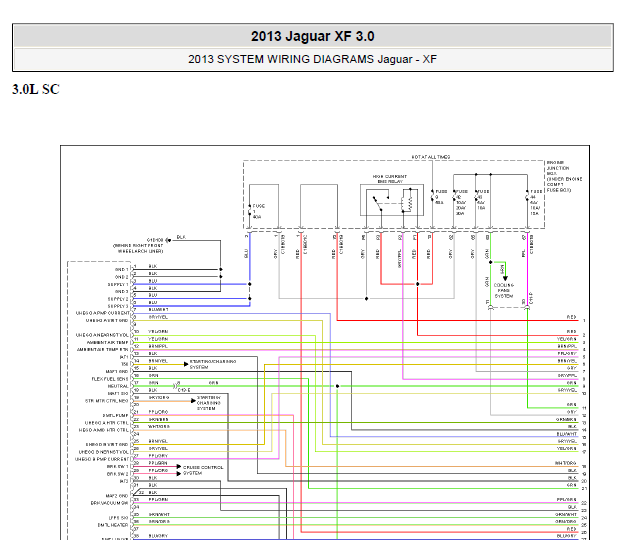Click the 'BRK VACUUM SW' pin label
619x540 pixels.
(x=110, y=503)
